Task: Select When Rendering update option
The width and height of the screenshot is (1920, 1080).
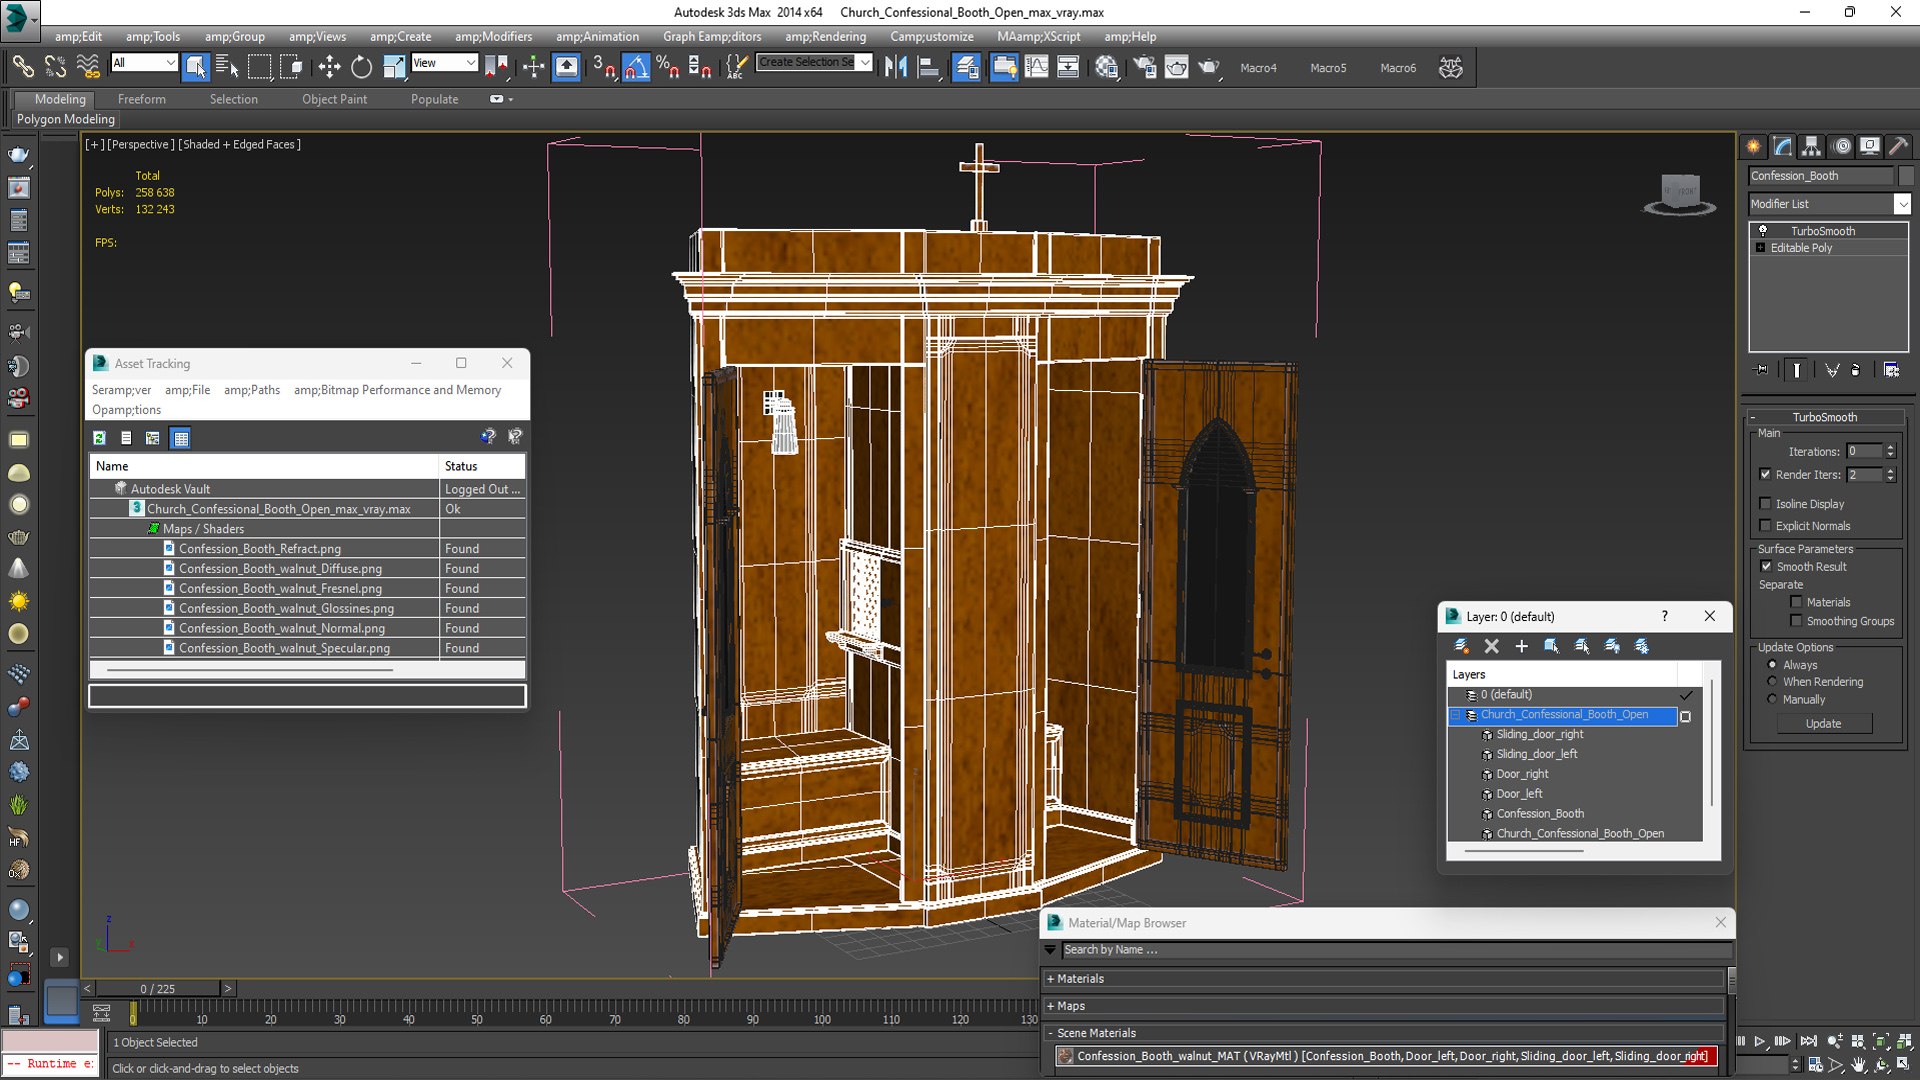Action: [x=1772, y=682]
